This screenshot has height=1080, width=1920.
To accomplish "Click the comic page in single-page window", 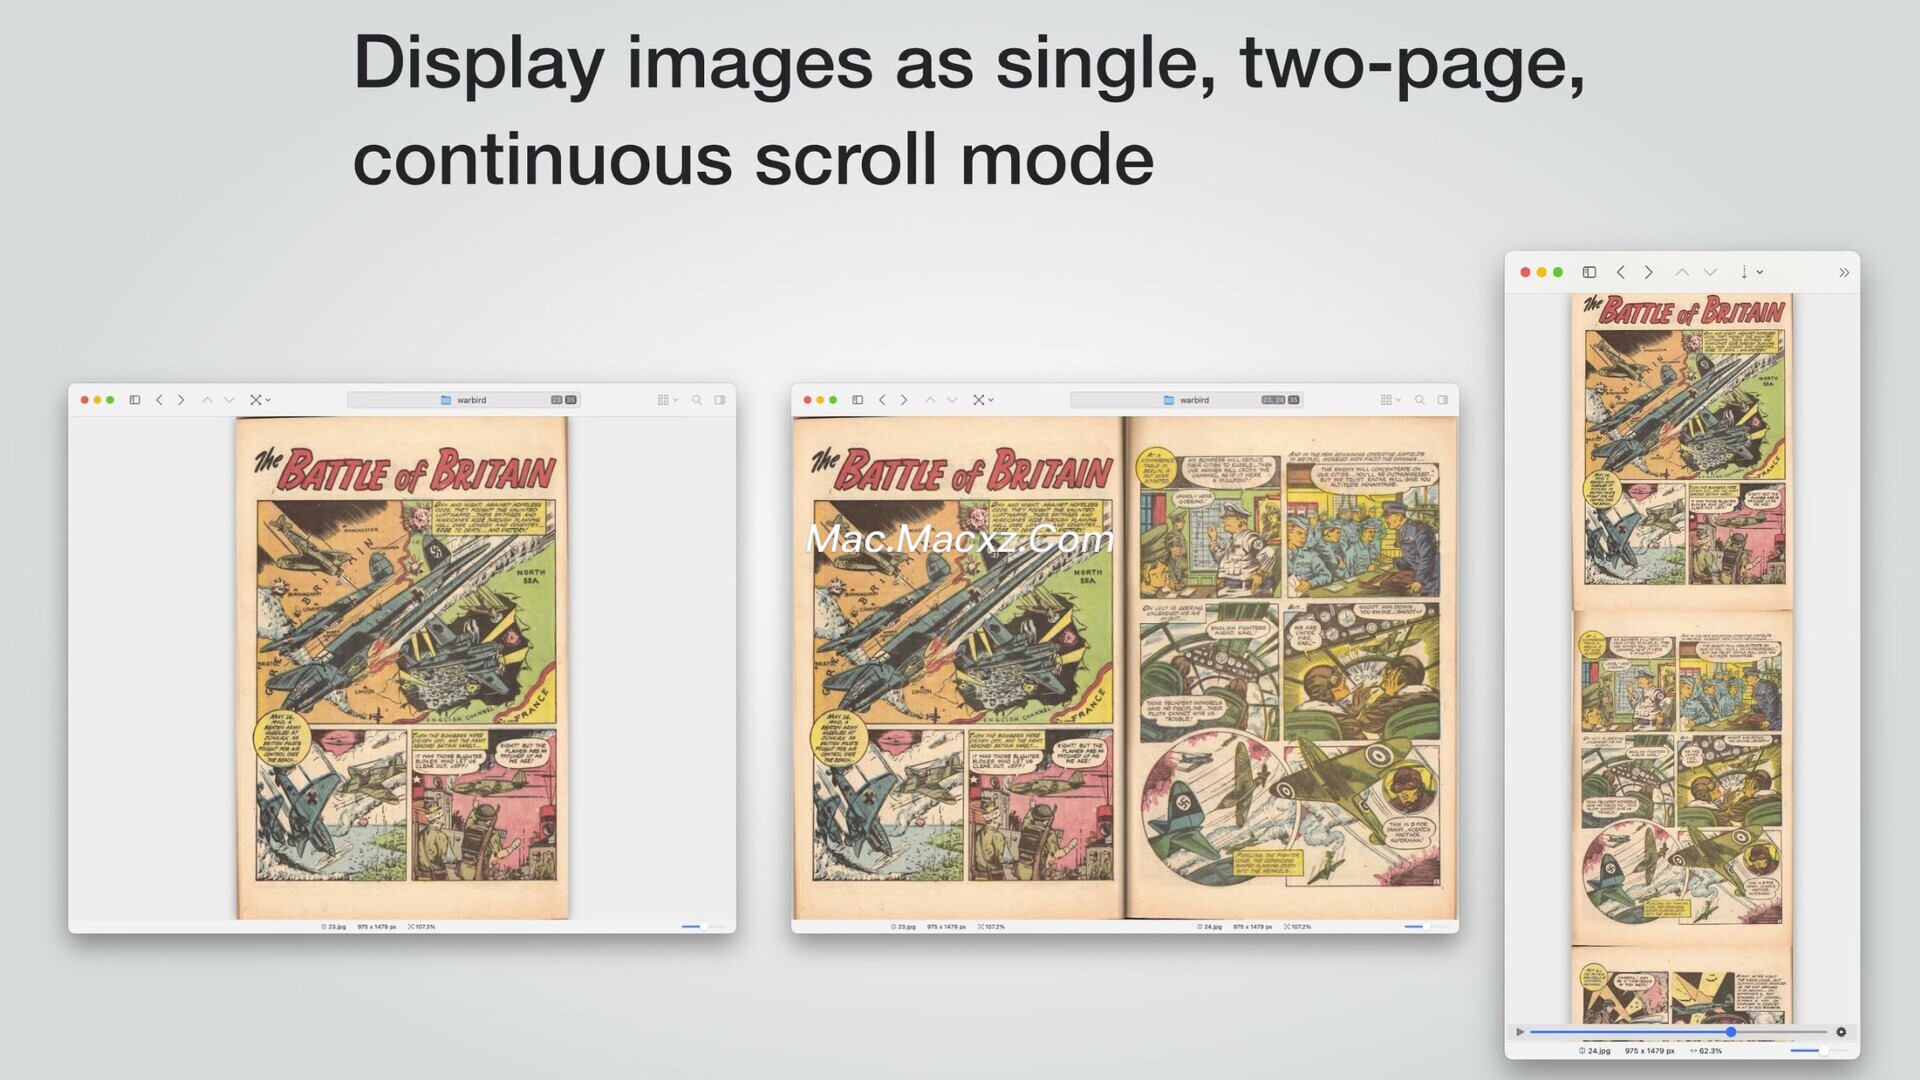I will click(402, 668).
